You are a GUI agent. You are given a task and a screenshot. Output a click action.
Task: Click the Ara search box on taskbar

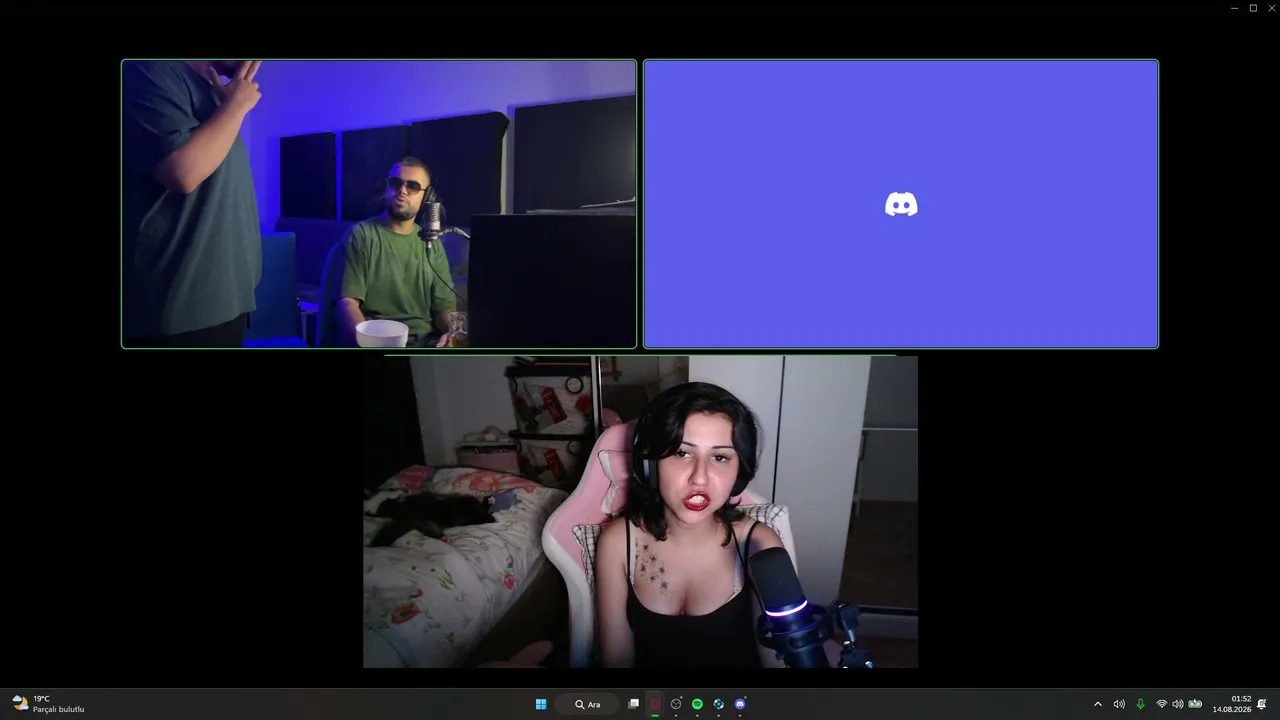[x=588, y=704]
